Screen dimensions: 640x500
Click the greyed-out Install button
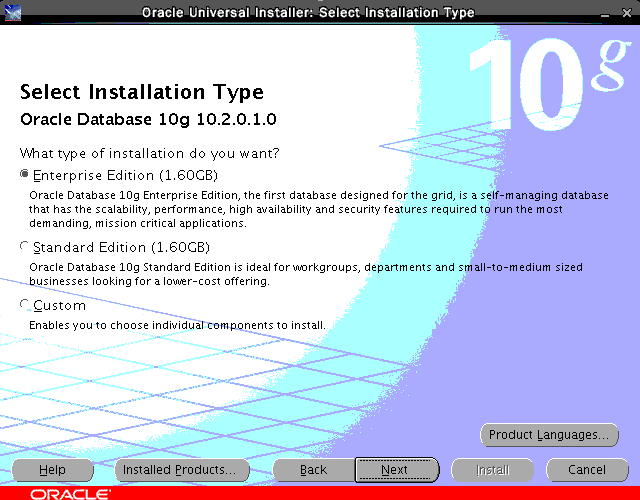[x=492, y=470]
